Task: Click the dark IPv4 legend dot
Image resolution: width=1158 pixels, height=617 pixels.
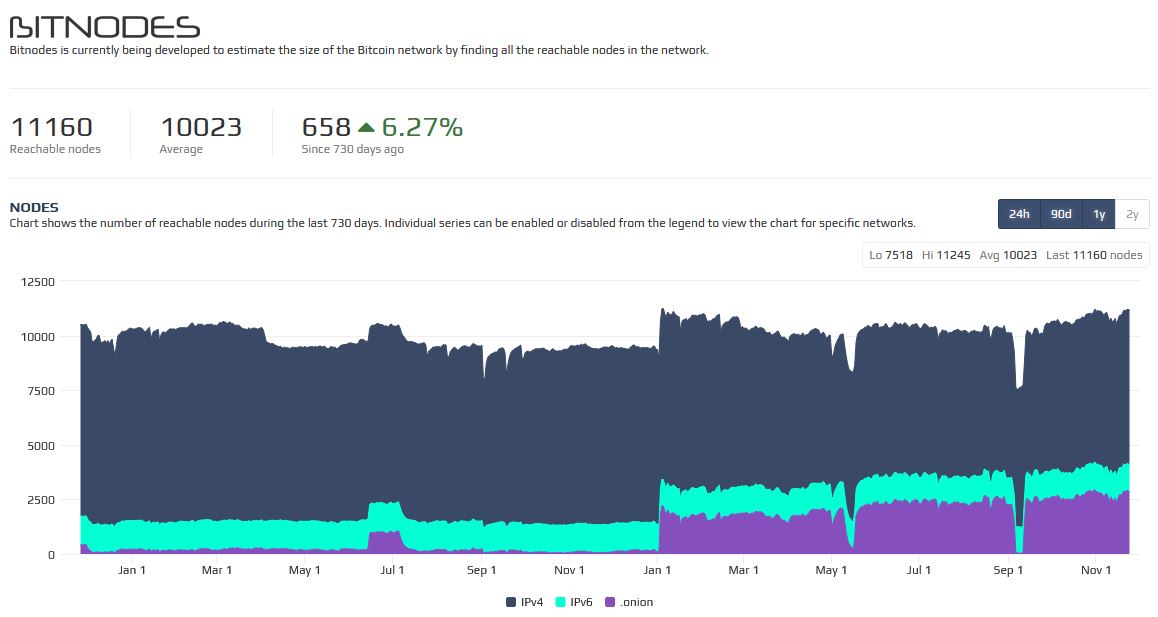Action: tap(511, 602)
